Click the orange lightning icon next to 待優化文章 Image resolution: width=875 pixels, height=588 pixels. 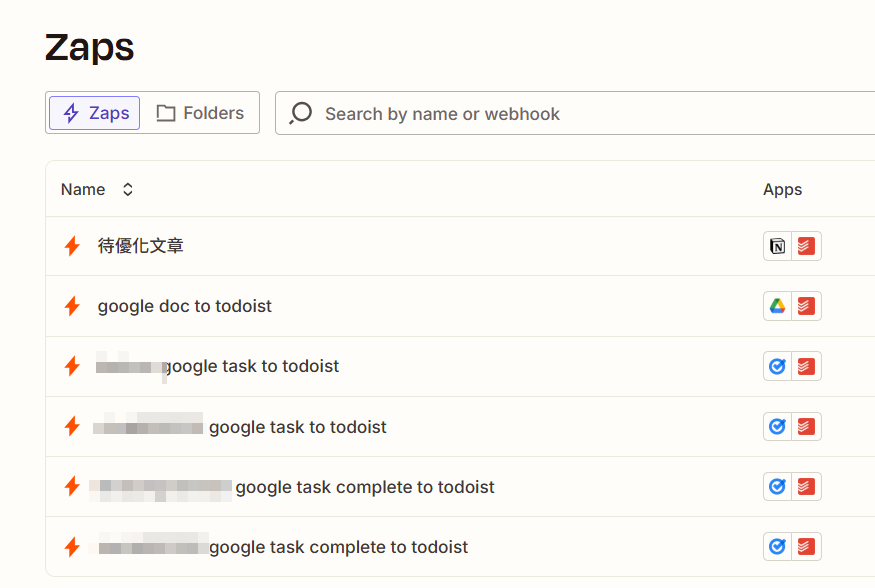tap(71, 245)
